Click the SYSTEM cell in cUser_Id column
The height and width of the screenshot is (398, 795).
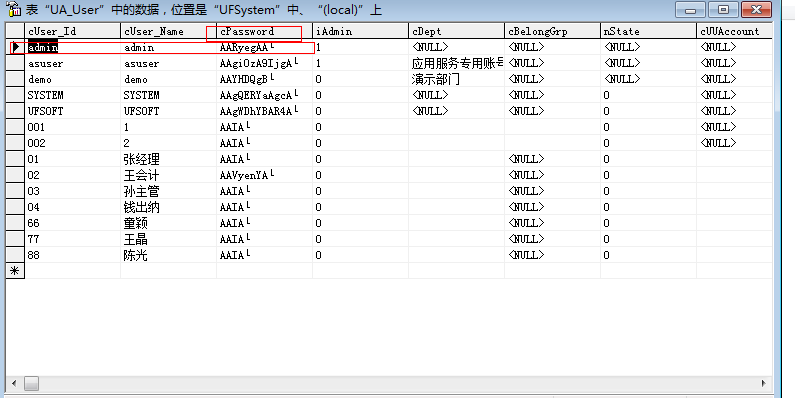(73, 95)
